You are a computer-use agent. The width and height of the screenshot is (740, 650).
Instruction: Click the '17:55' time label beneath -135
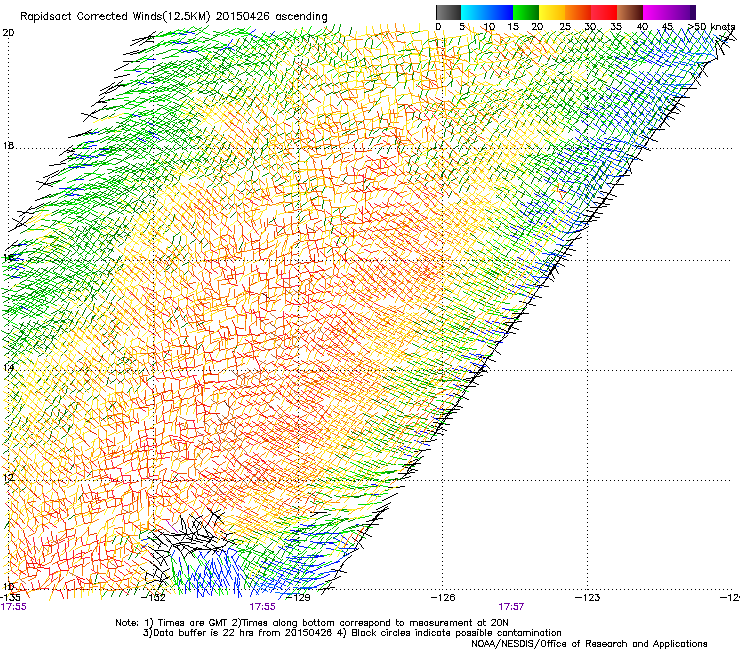coord(14,607)
